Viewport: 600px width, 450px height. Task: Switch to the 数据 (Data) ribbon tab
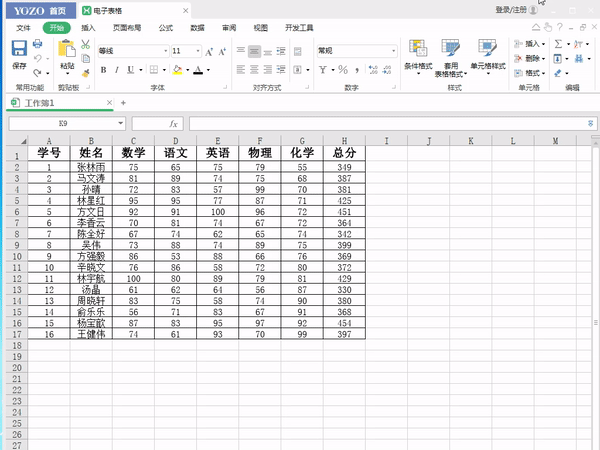pyautogui.click(x=197, y=28)
